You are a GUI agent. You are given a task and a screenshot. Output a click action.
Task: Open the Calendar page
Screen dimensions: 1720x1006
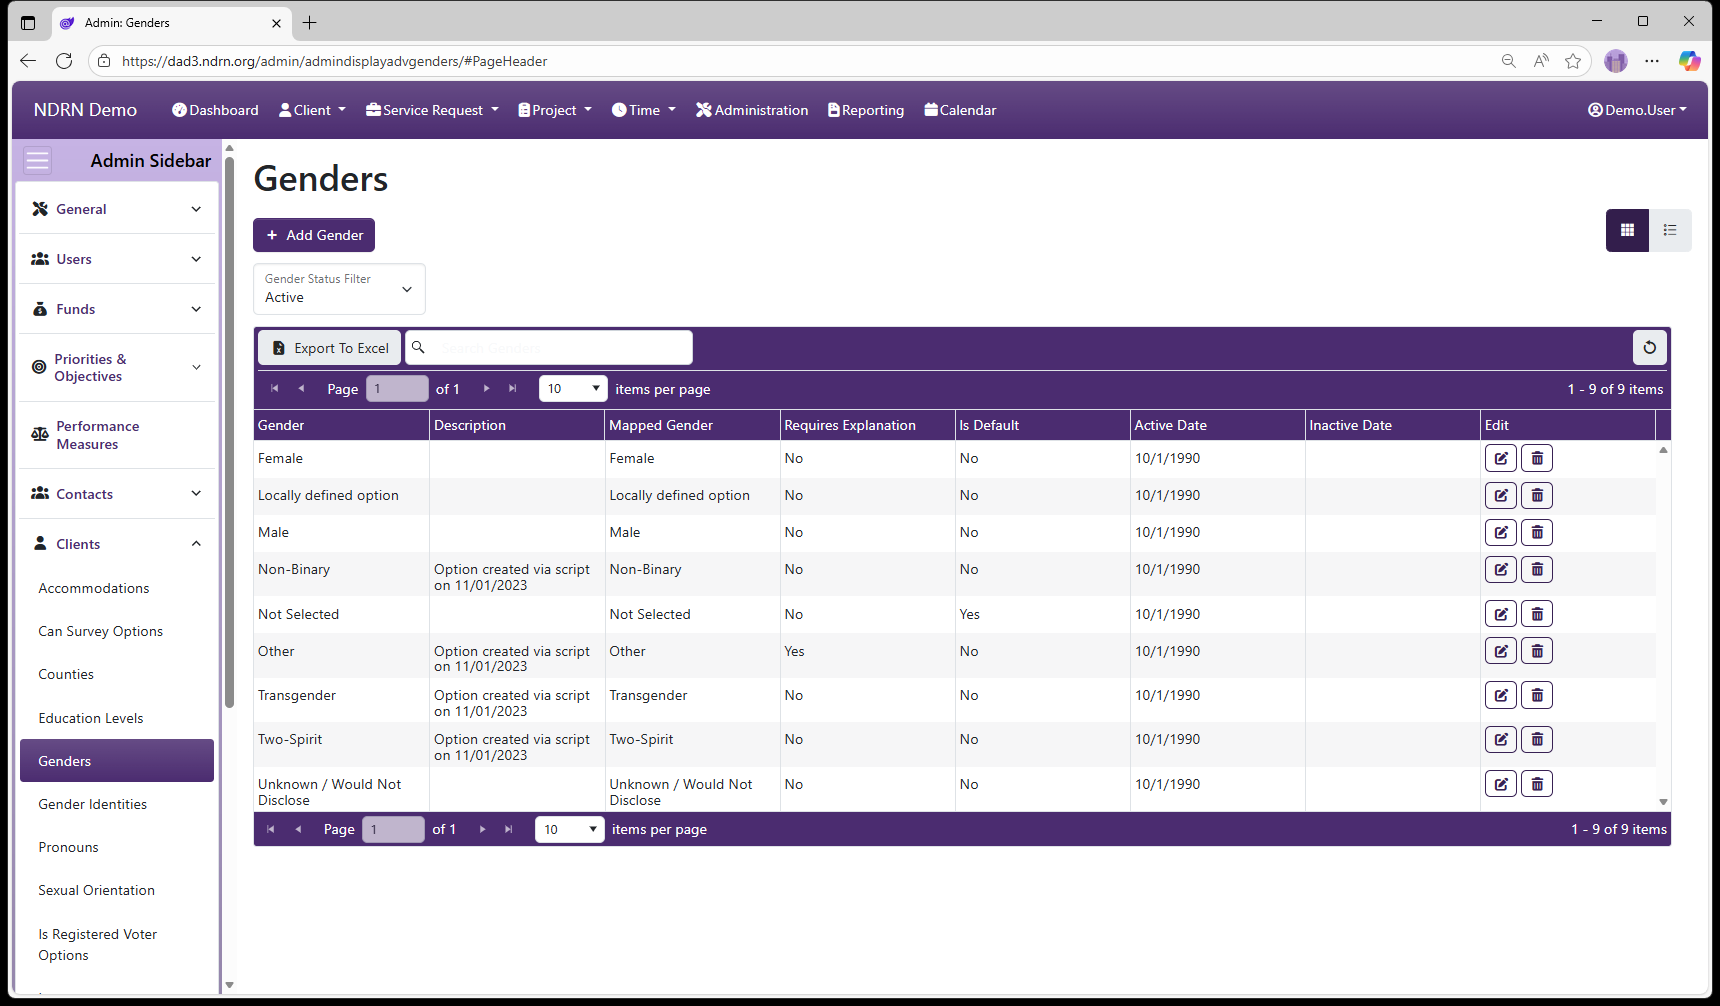(960, 110)
